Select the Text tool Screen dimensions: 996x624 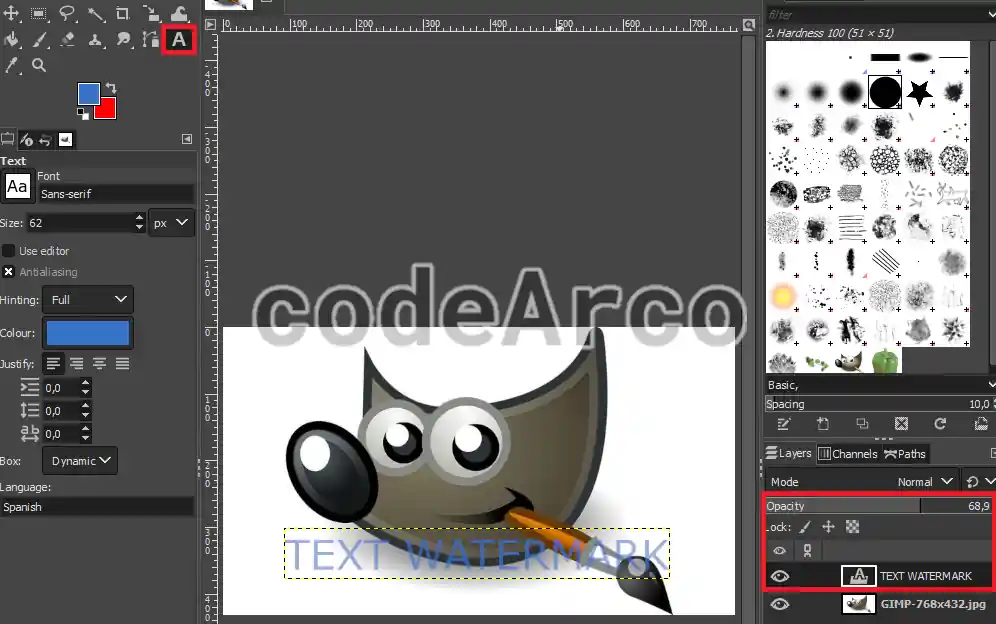point(178,40)
